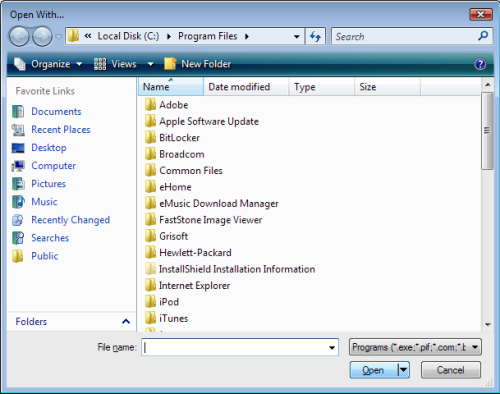Select the eHome folder icon
Viewport: 500px width, 394px height.
[150, 186]
